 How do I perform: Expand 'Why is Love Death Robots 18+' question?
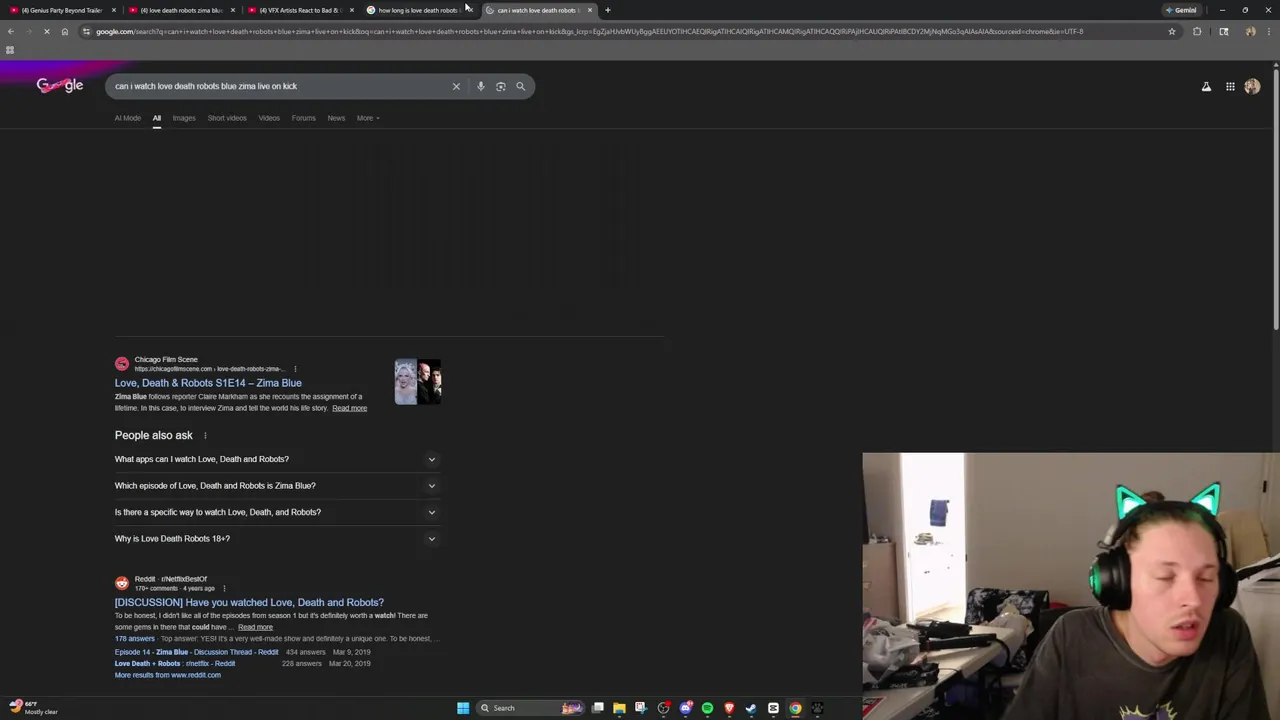(x=277, y=539)
